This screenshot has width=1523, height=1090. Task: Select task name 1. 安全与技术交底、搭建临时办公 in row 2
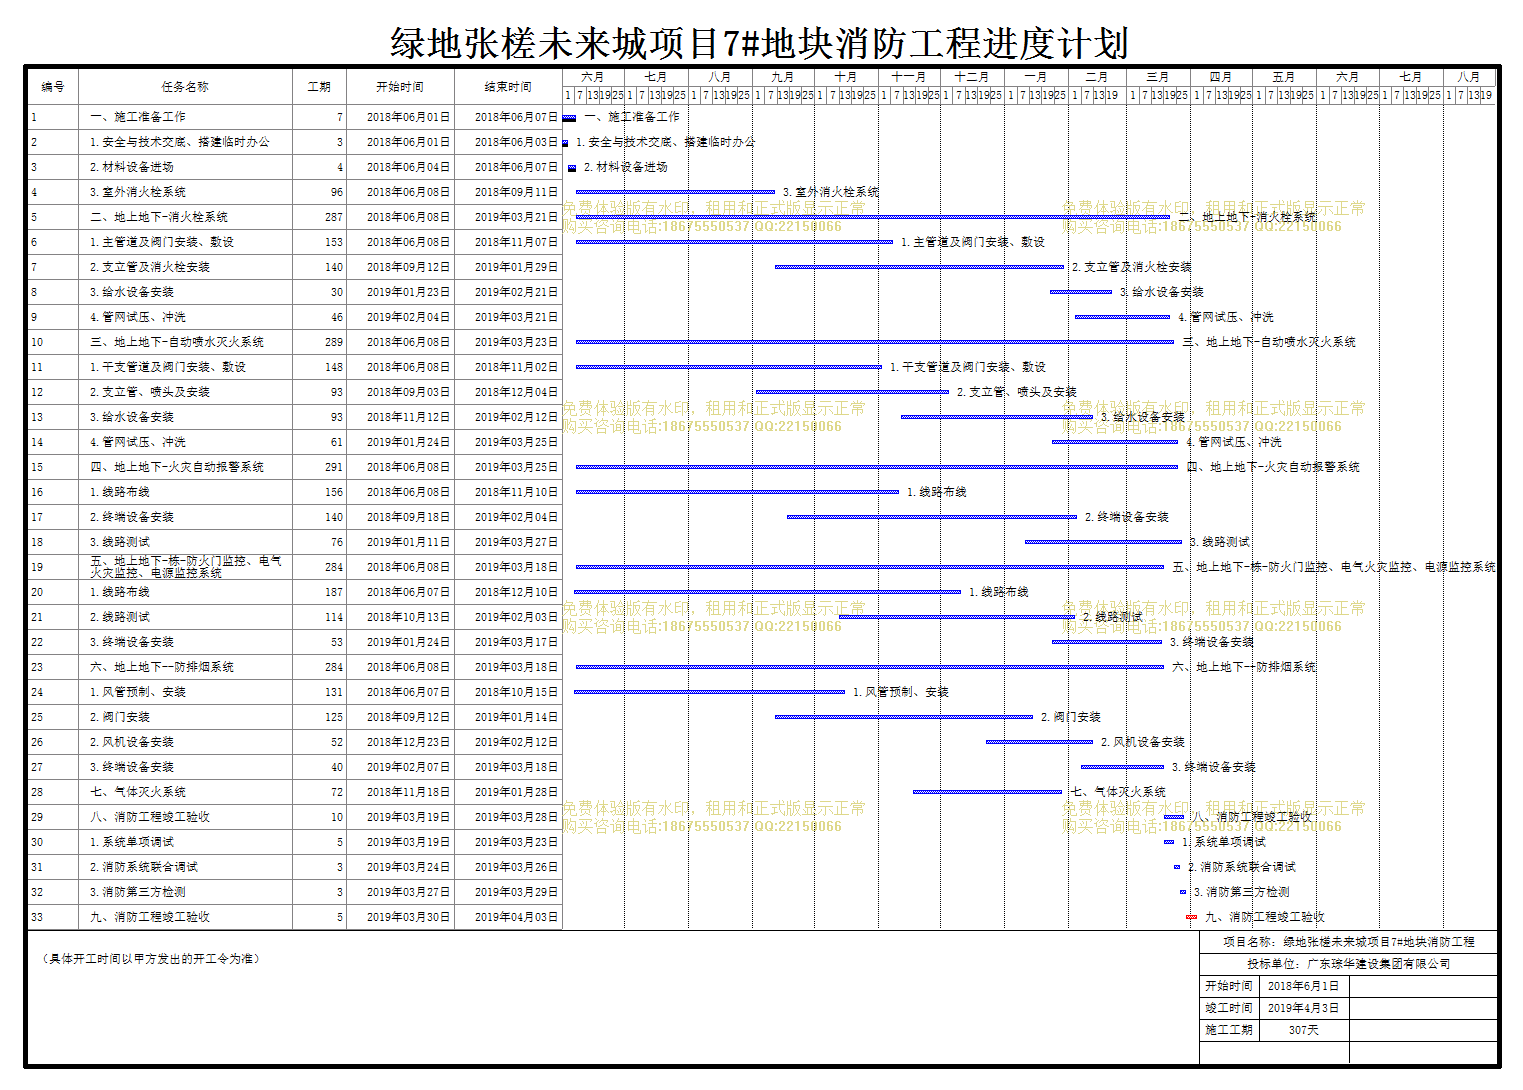click(180, 142)
